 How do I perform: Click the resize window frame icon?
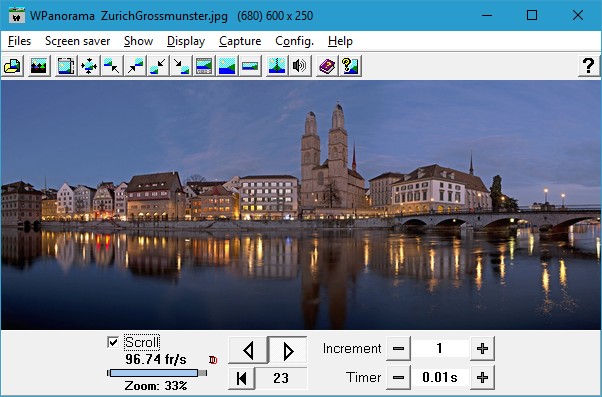(66, 66)
